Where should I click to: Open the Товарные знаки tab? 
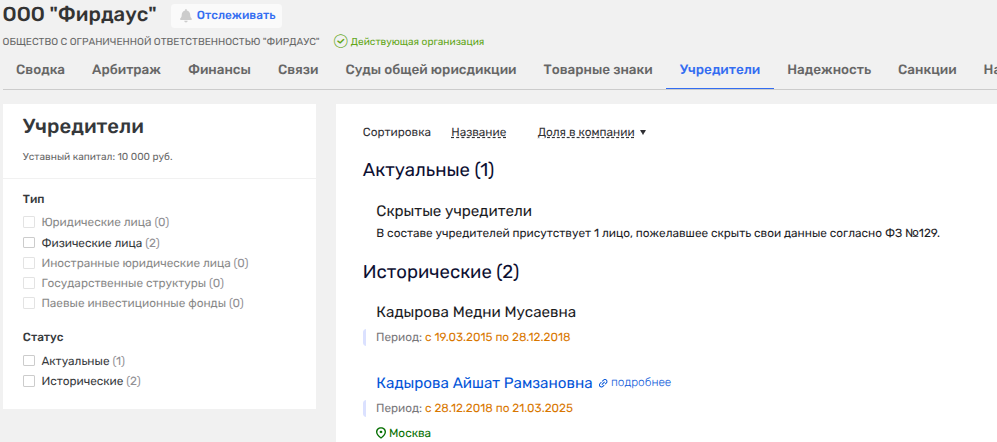point(598,70)
